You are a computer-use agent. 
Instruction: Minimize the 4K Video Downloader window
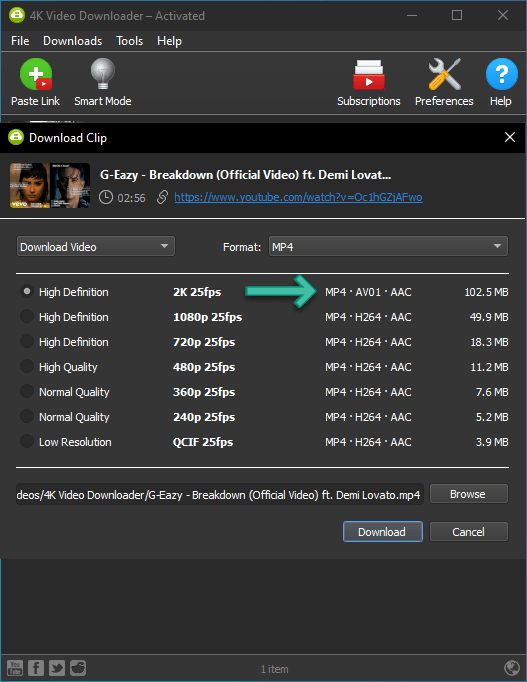tap(412, 16)
